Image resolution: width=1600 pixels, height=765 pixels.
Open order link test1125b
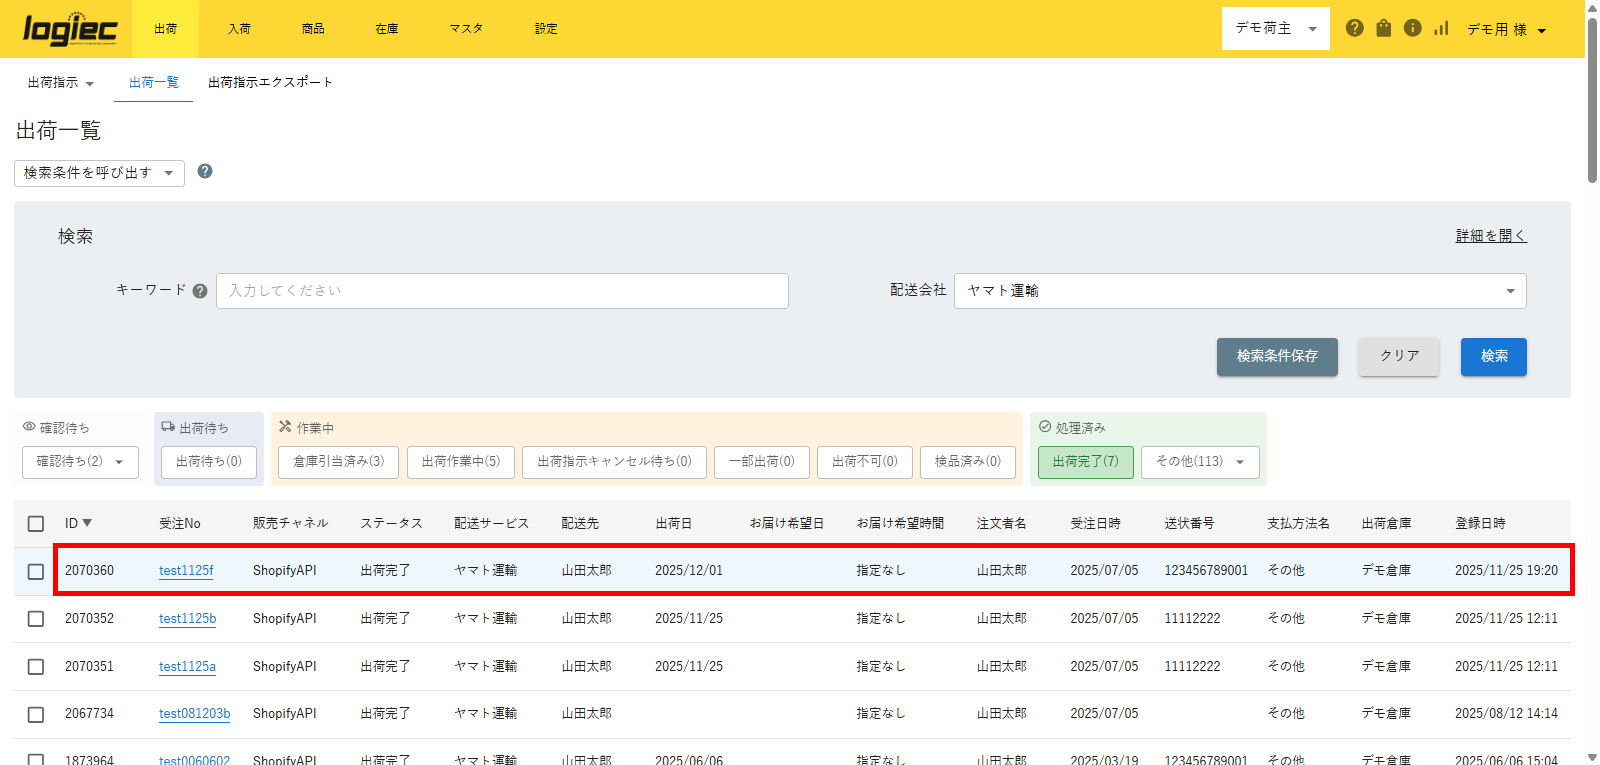coord(187,619)
